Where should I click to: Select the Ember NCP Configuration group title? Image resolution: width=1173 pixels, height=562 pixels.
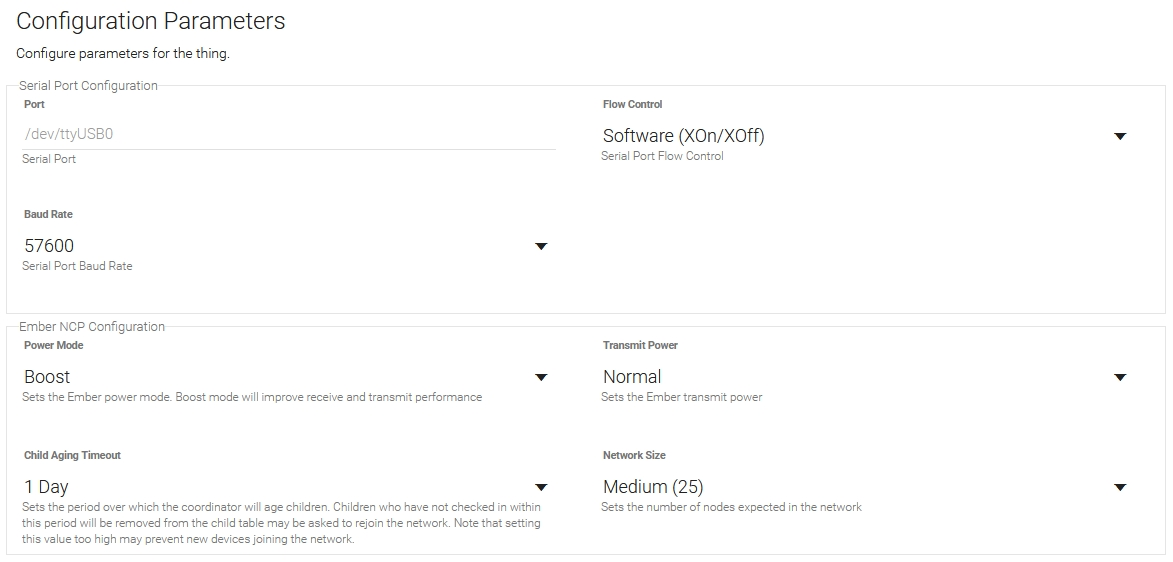click(x=92, y=327)
